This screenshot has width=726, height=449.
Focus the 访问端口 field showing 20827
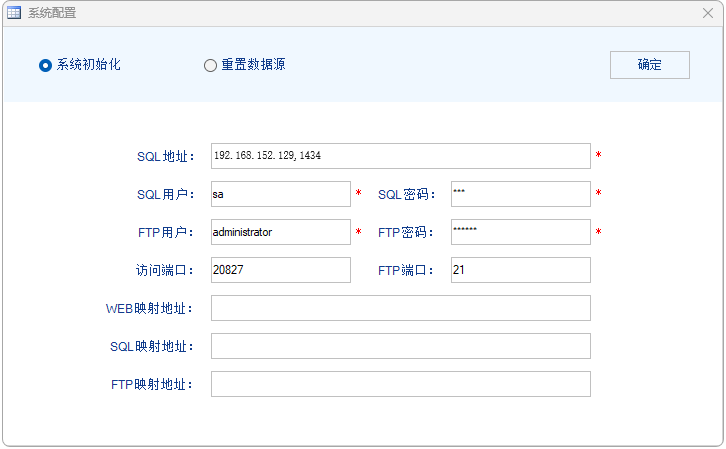pos(280,270)
